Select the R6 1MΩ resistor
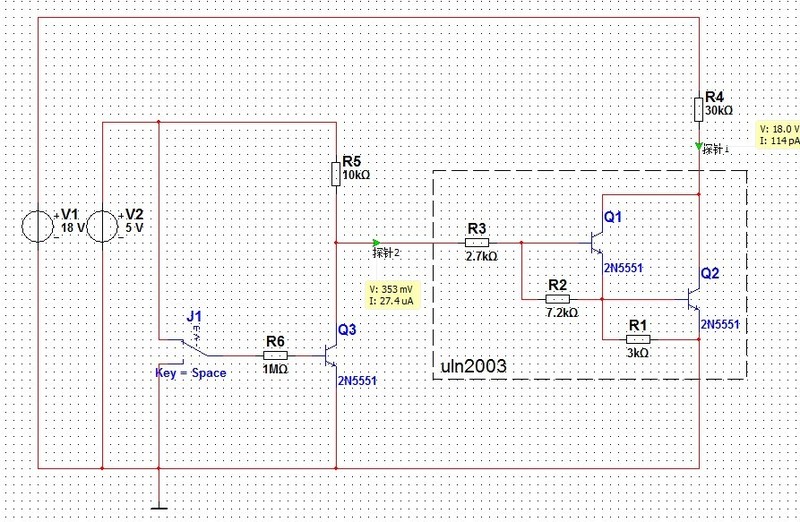 point(276,354)
